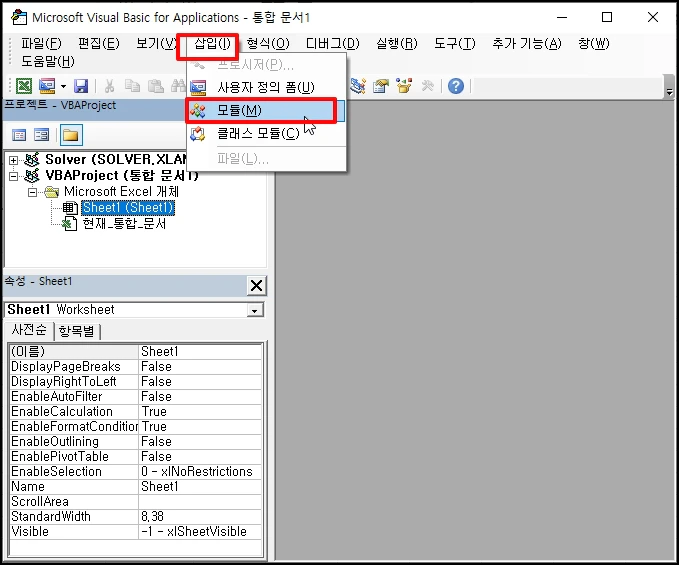Screen dimensions: 679x565
Task: Click the toolbar options overflow arrow at right end
Action: (x=669, y=91)
